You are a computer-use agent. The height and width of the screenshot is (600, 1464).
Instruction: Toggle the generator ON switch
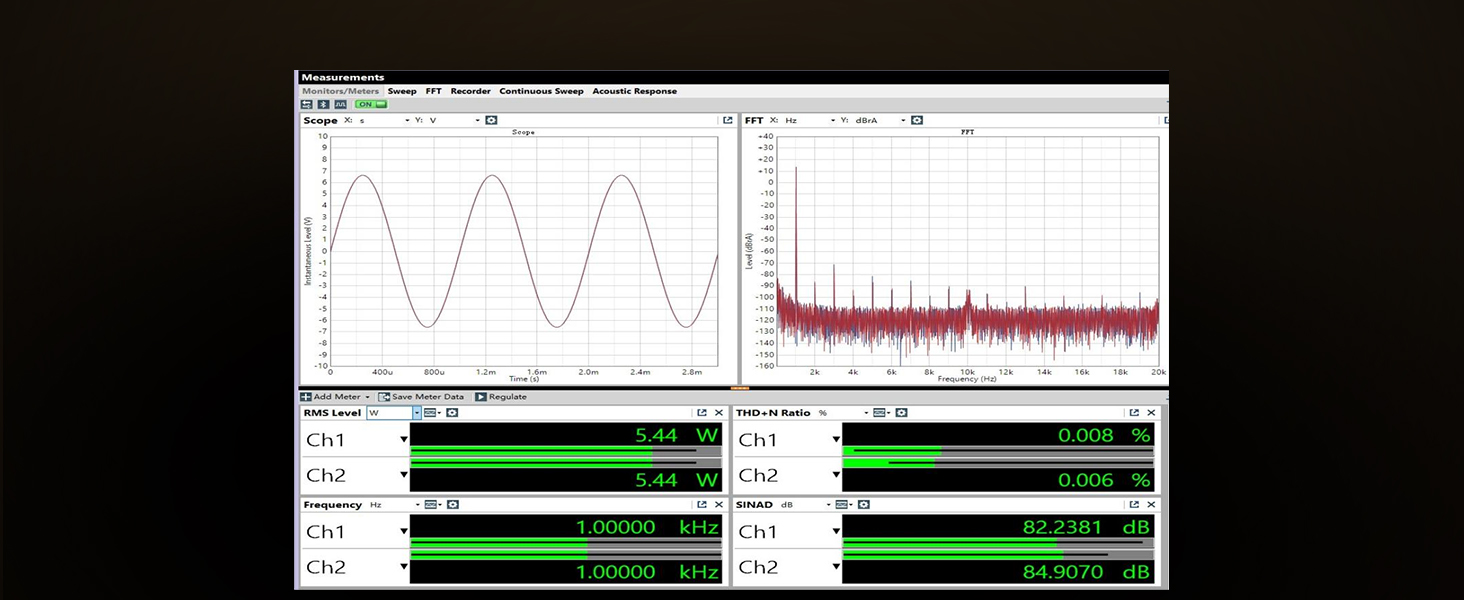[370, 104]
